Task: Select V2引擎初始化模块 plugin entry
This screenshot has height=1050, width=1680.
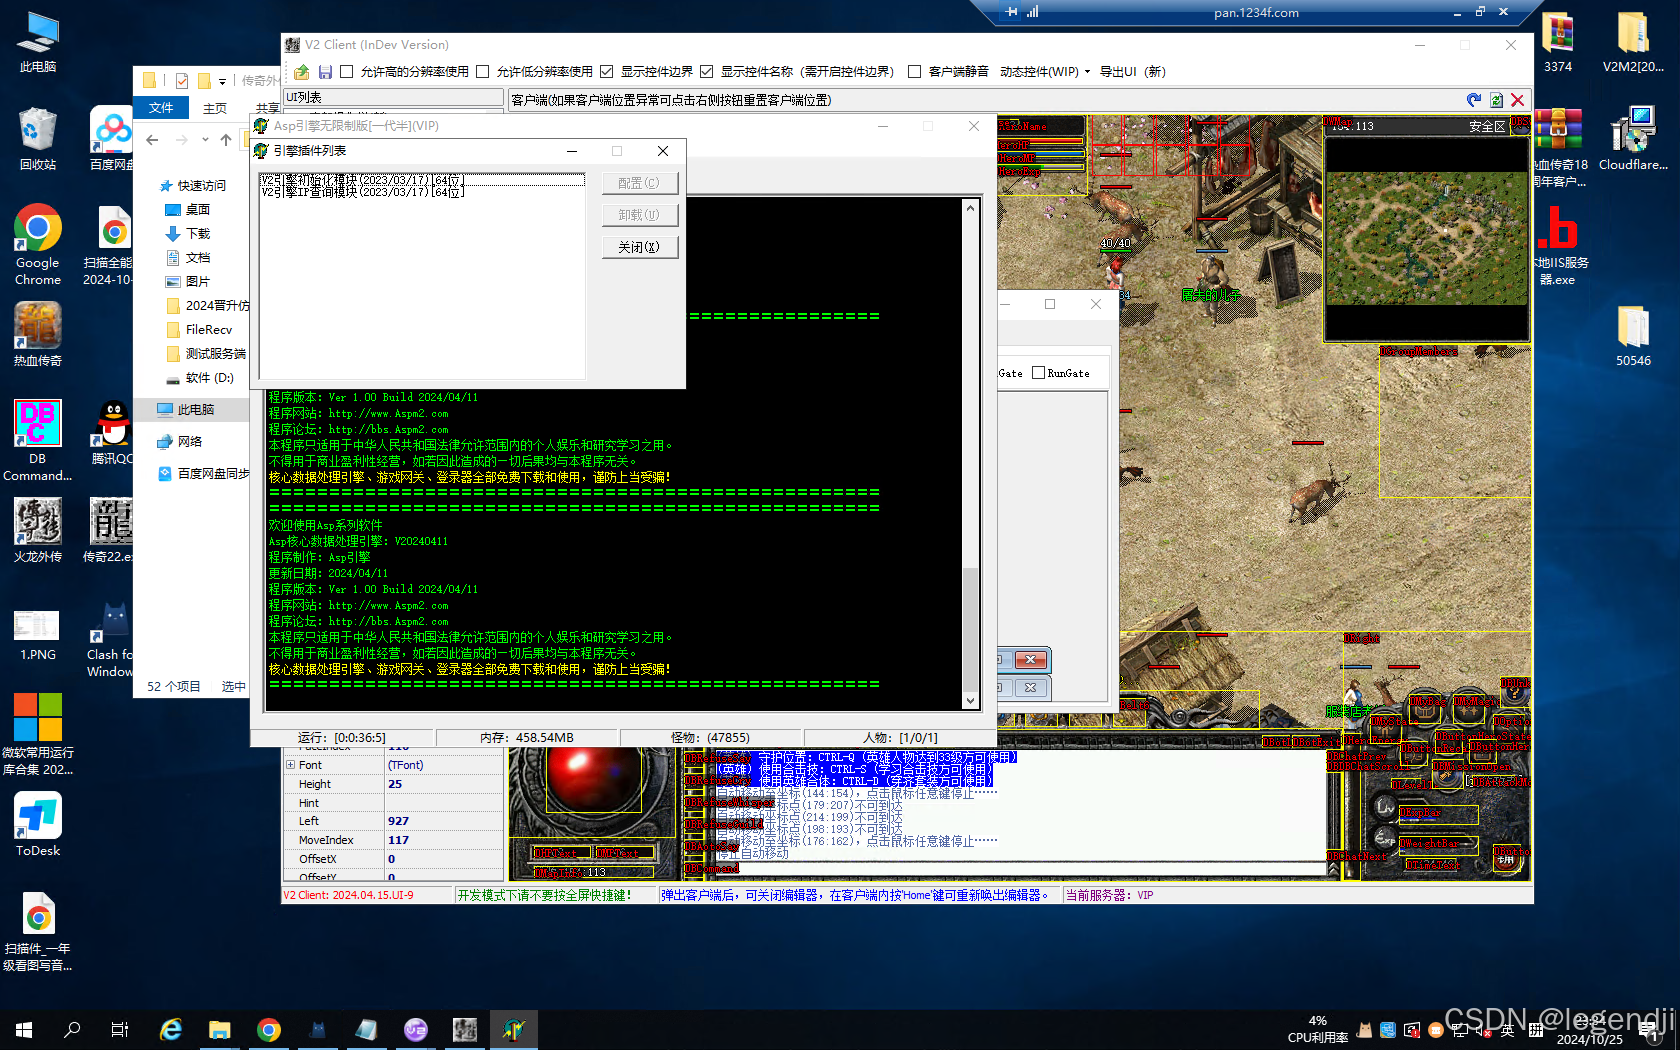Action: pyautogui.click(x=422, y=180)
